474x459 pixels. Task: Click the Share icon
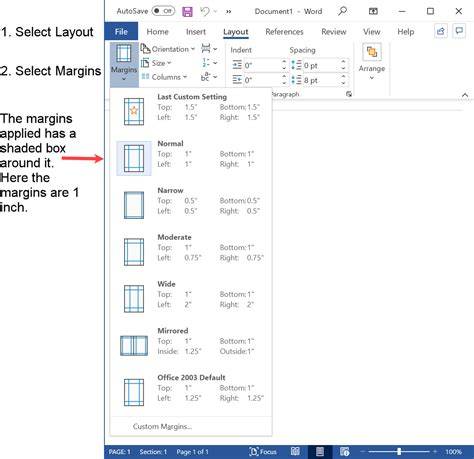tap(441, 31)
